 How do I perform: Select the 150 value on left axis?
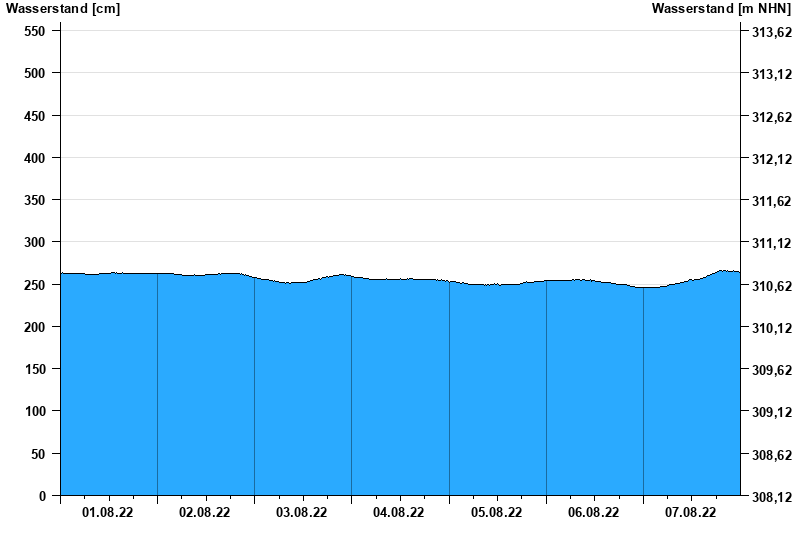35,369
